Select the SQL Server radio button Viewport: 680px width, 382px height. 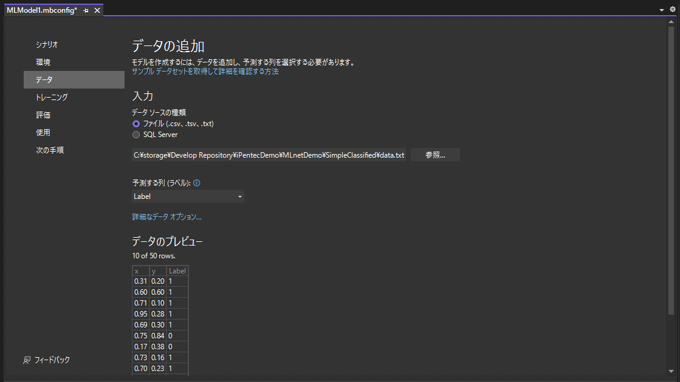pos(136,135)
